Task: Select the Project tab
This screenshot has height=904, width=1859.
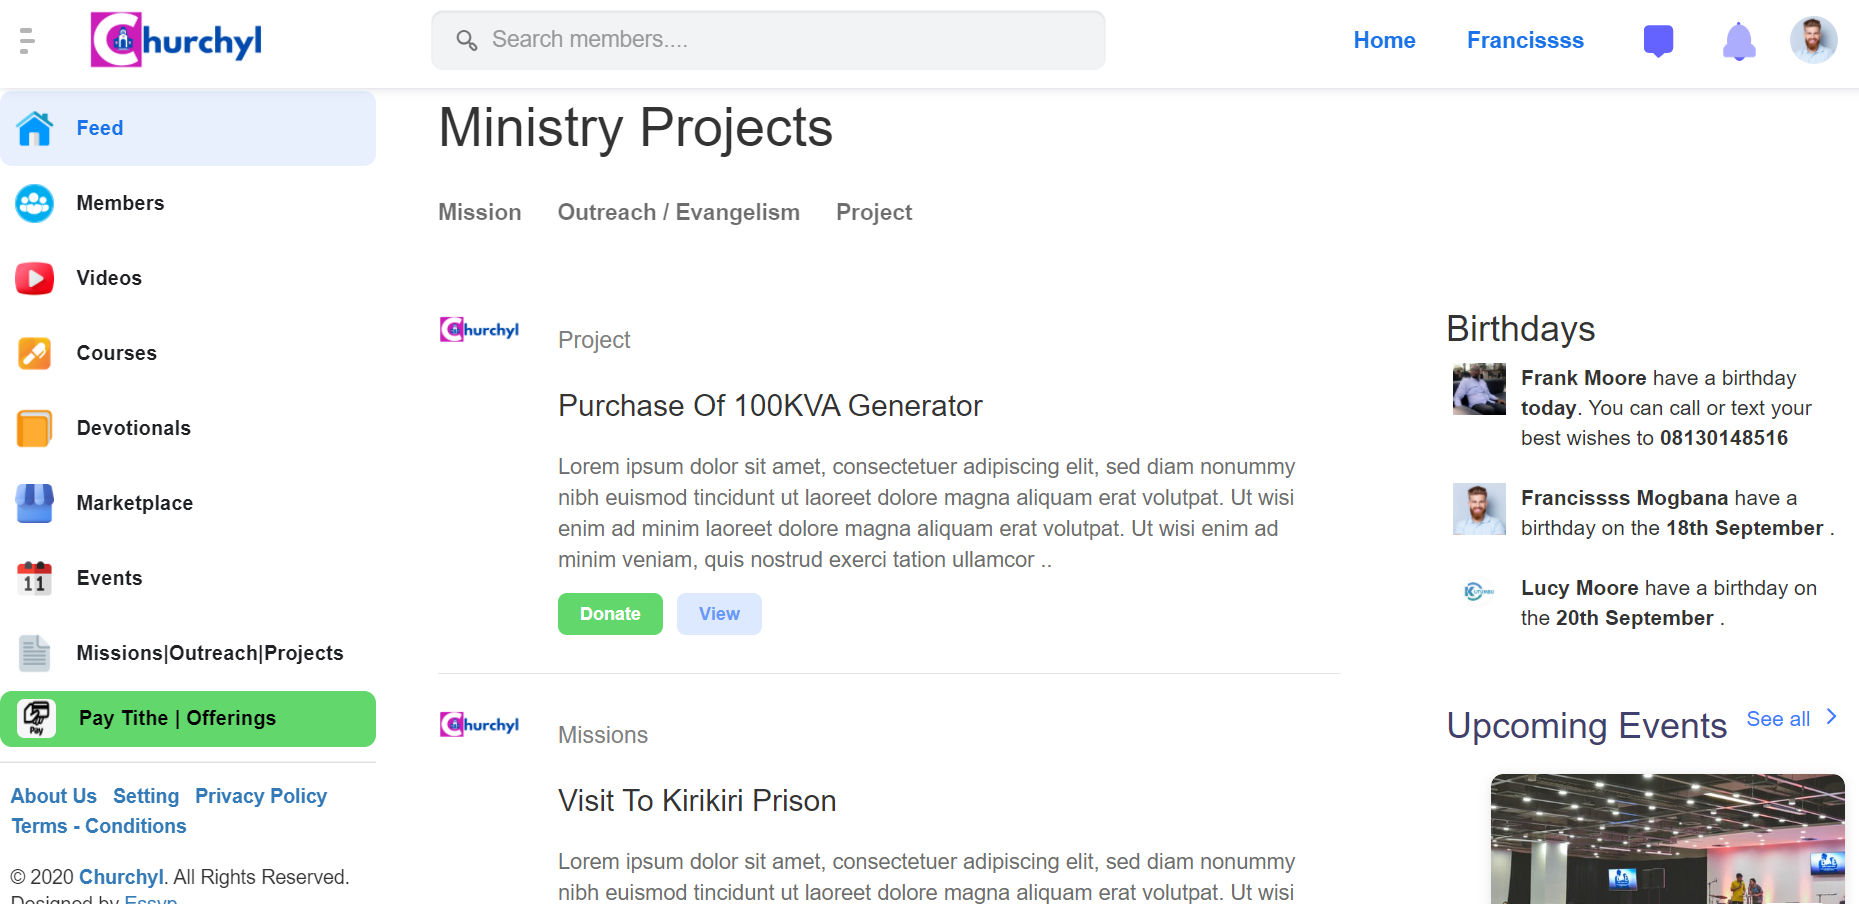Action: tap(874, 212)
